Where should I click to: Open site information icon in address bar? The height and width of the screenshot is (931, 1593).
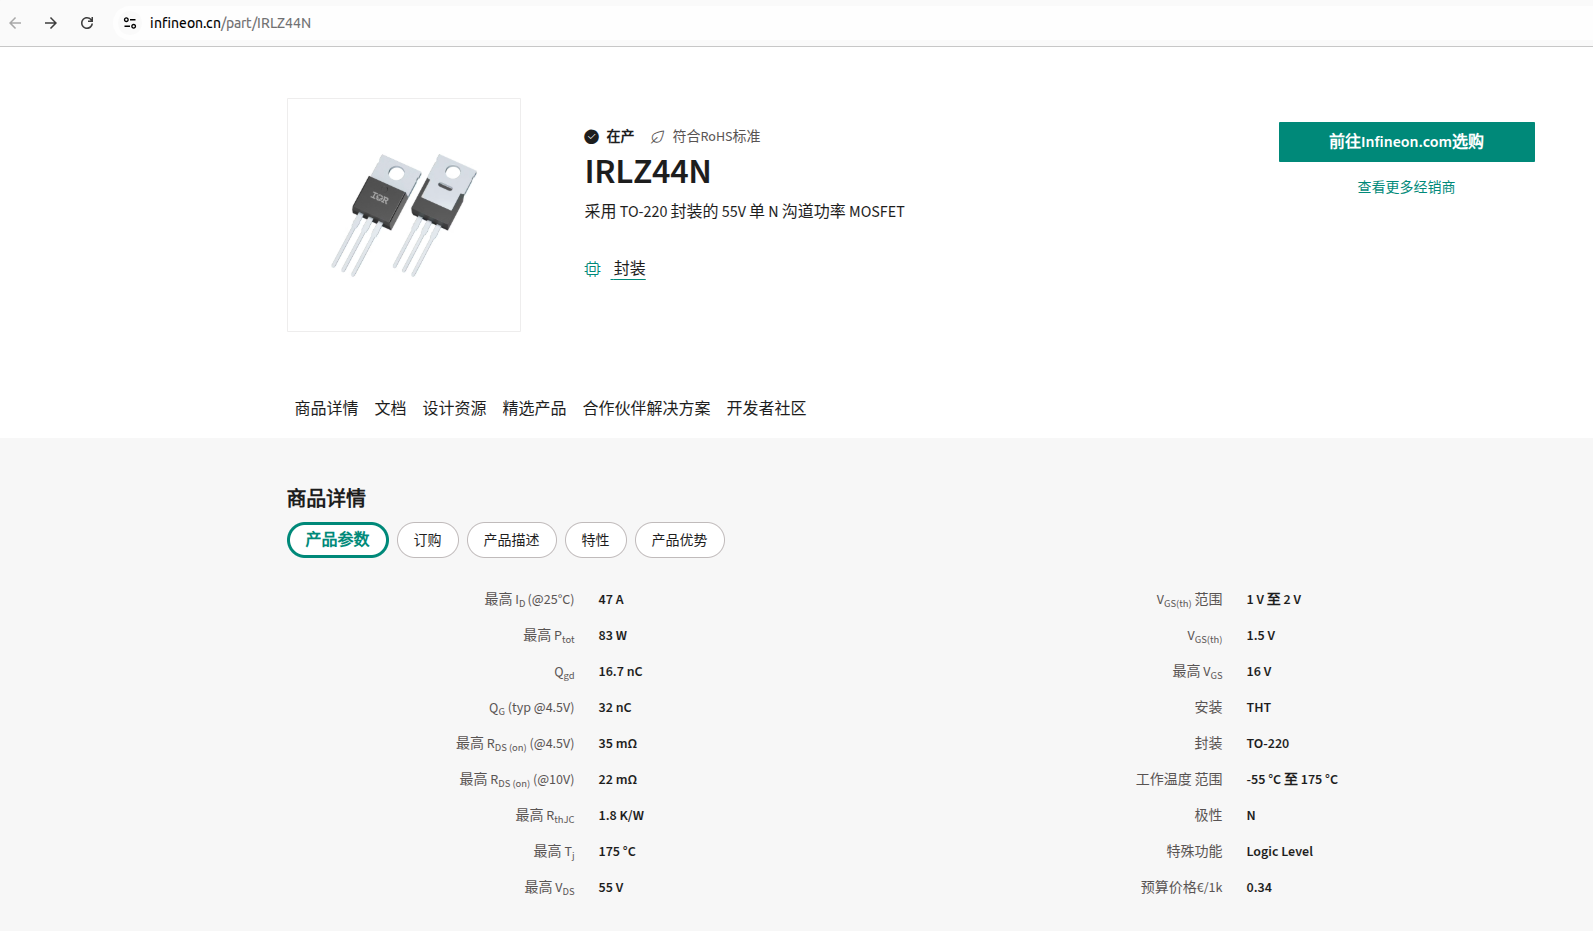point(130,23)
